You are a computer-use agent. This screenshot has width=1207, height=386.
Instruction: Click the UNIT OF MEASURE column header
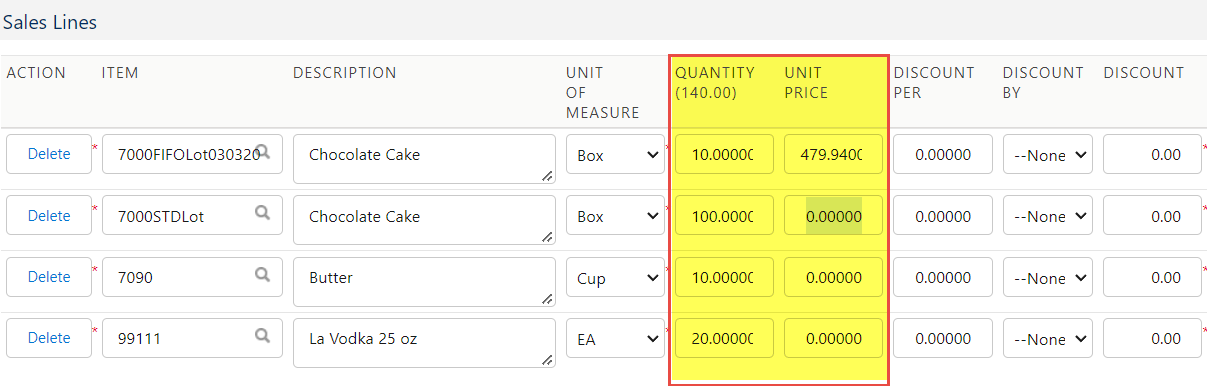(603, 93)
